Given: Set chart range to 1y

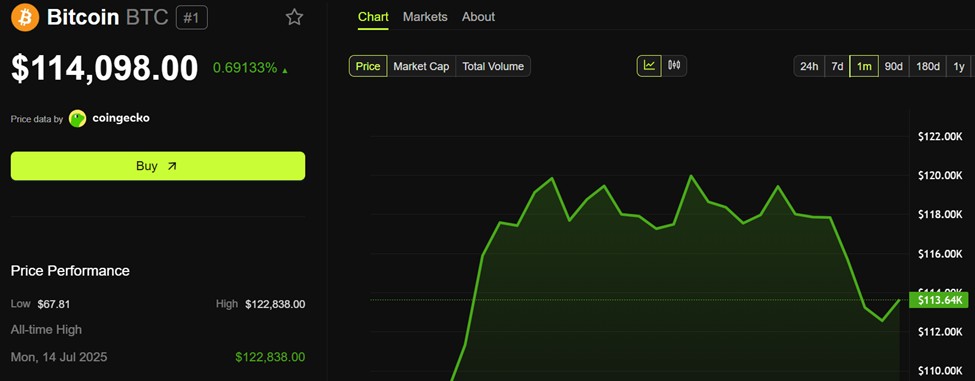Looking at the screenshot, I should point(959,66).
